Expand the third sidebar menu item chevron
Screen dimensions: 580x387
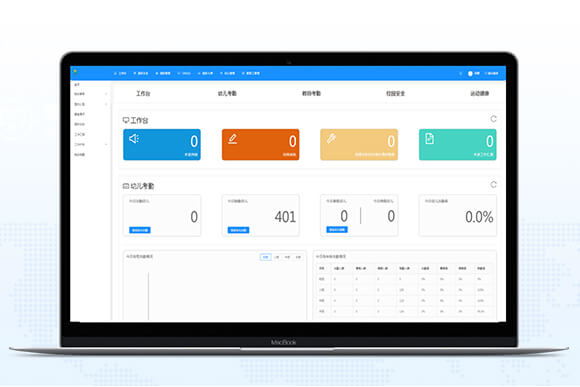click(106, 104)
